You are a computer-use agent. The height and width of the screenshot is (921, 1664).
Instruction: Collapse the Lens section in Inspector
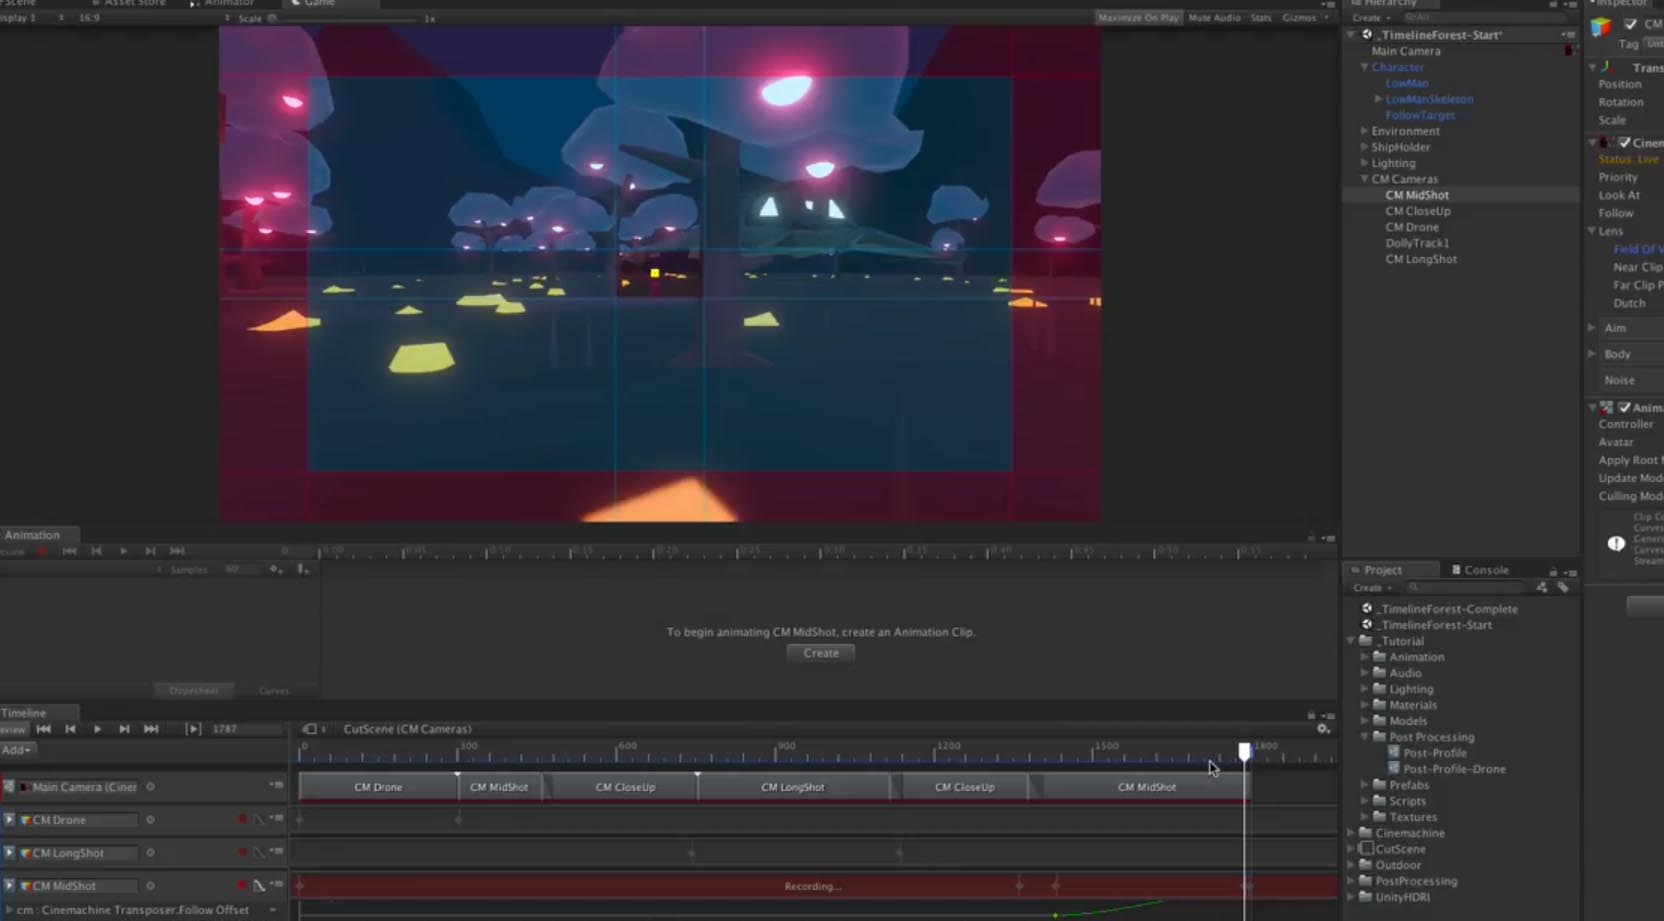[x=1592, y=231]
